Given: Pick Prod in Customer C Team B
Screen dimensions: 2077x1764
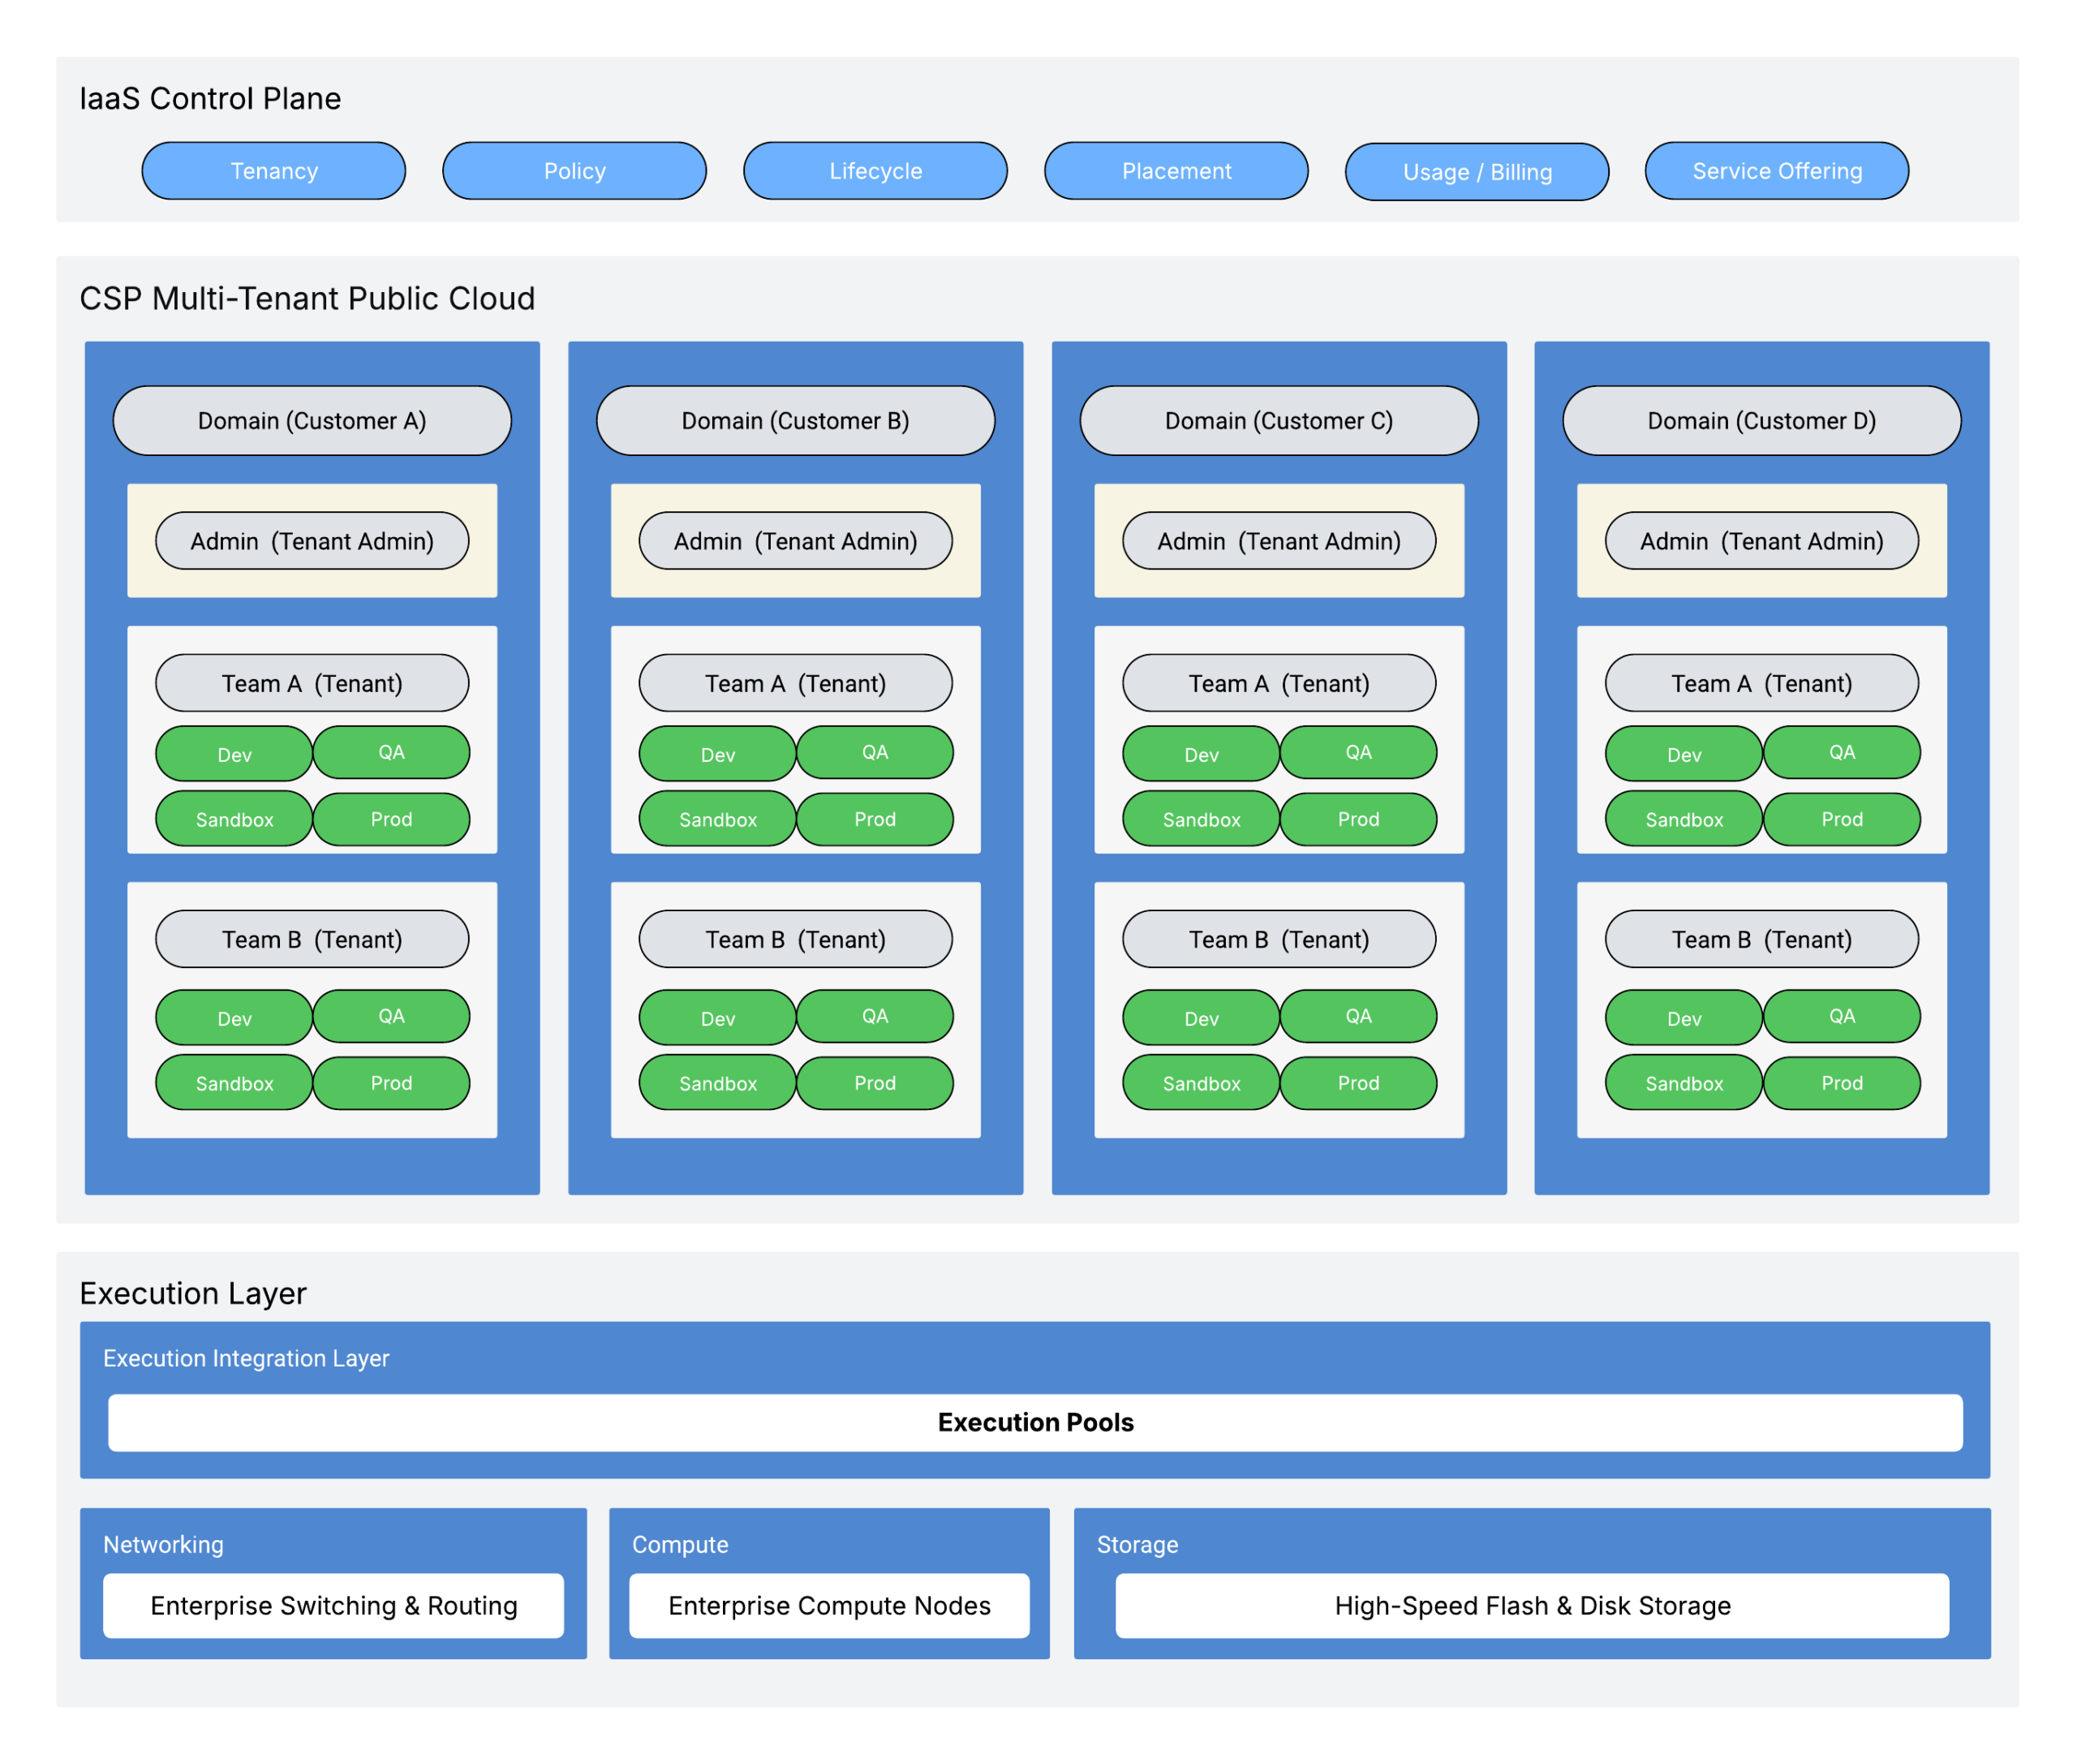Looking at the screenshot, I should pos(1359,1083).
